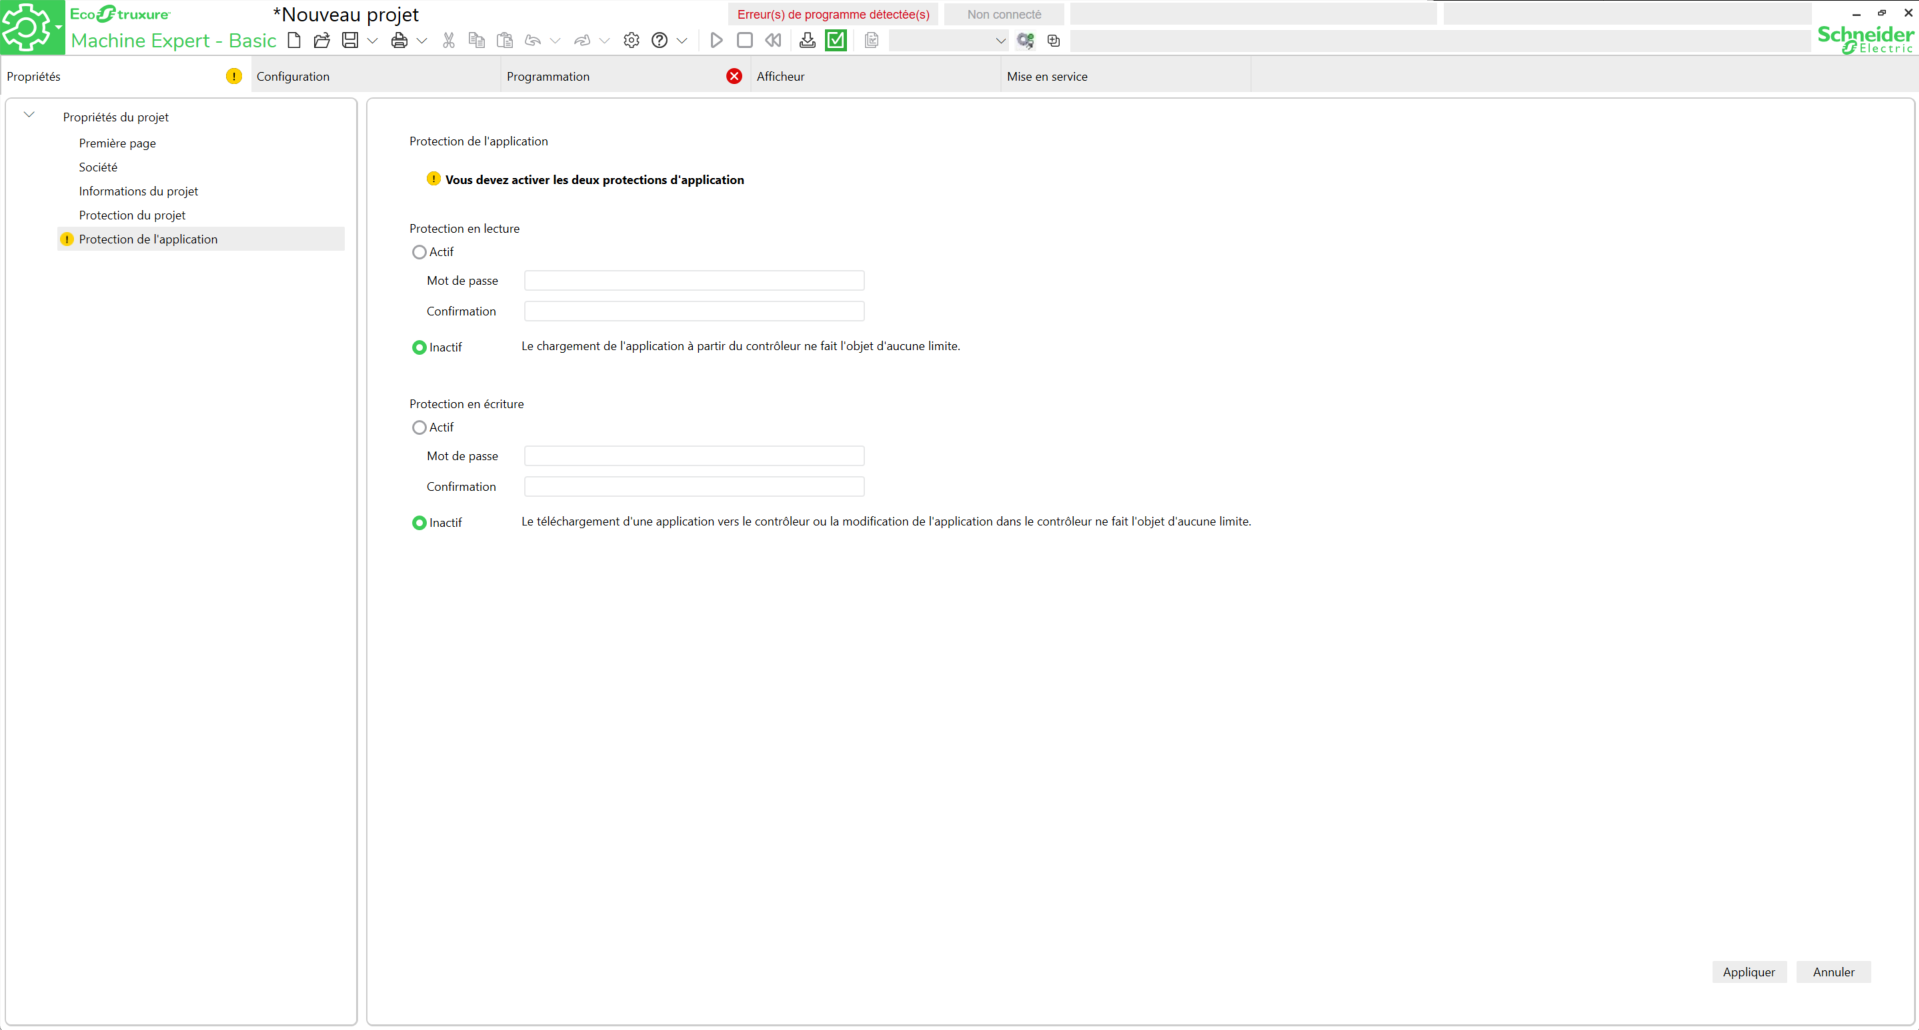1919x1030 pixels.
Task: Click the download-to-controller icon
Action: click(x=807, y=41)
